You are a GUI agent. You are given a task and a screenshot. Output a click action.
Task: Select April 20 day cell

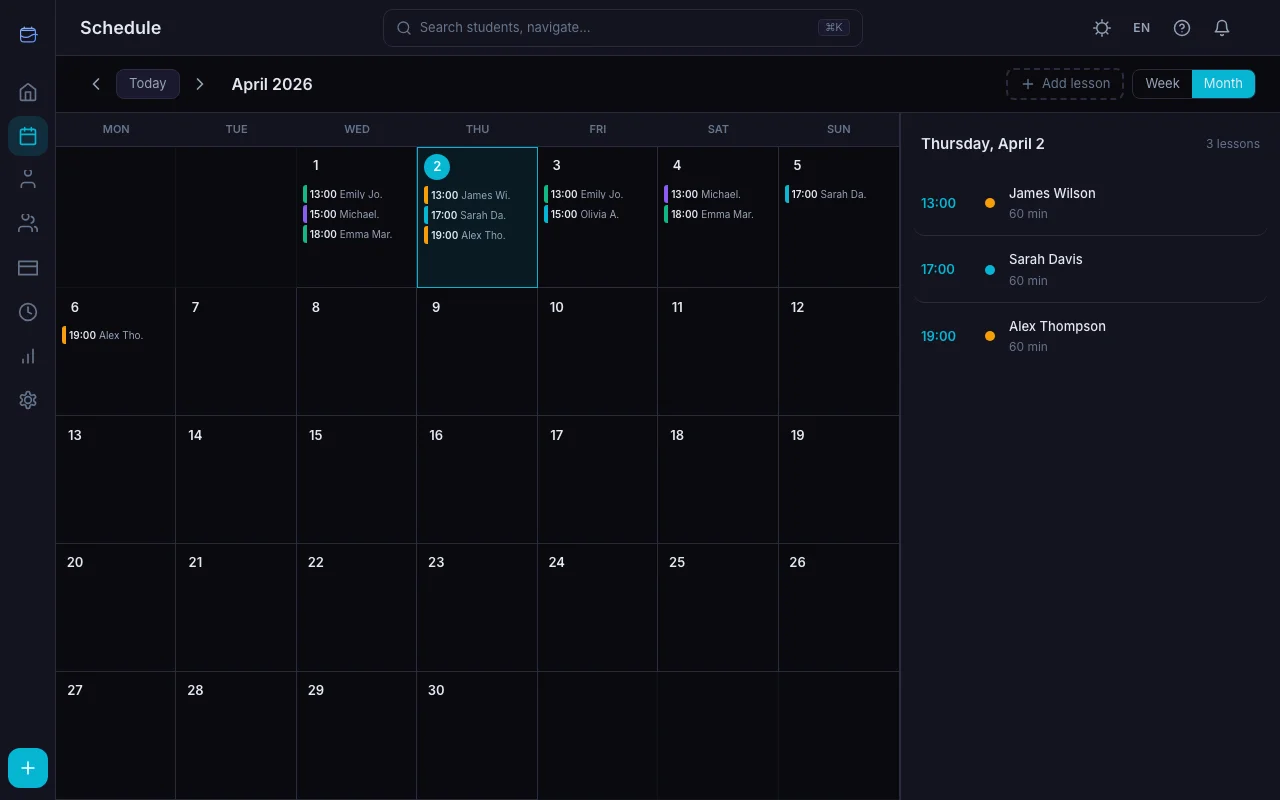pyautogui.click(x=115, y=607)
